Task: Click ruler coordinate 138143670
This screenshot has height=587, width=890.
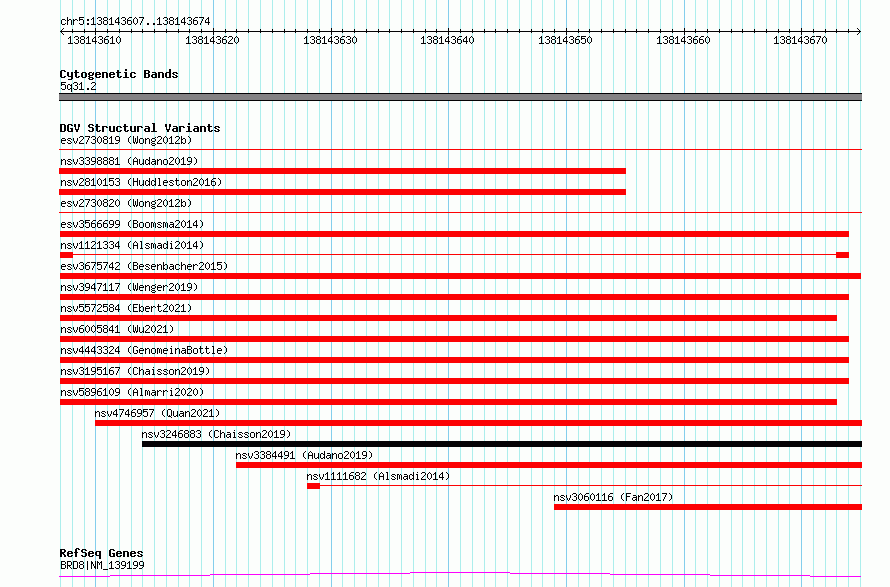Action: click(x=800, y=40)
